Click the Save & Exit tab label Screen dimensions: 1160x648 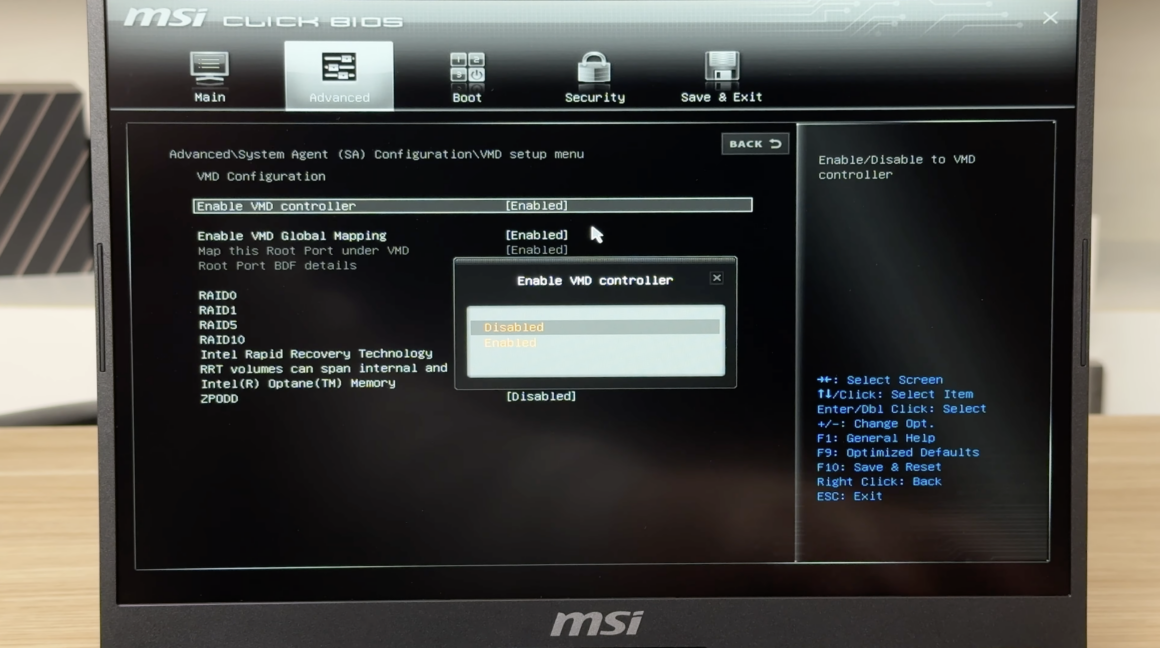[721, 97]
